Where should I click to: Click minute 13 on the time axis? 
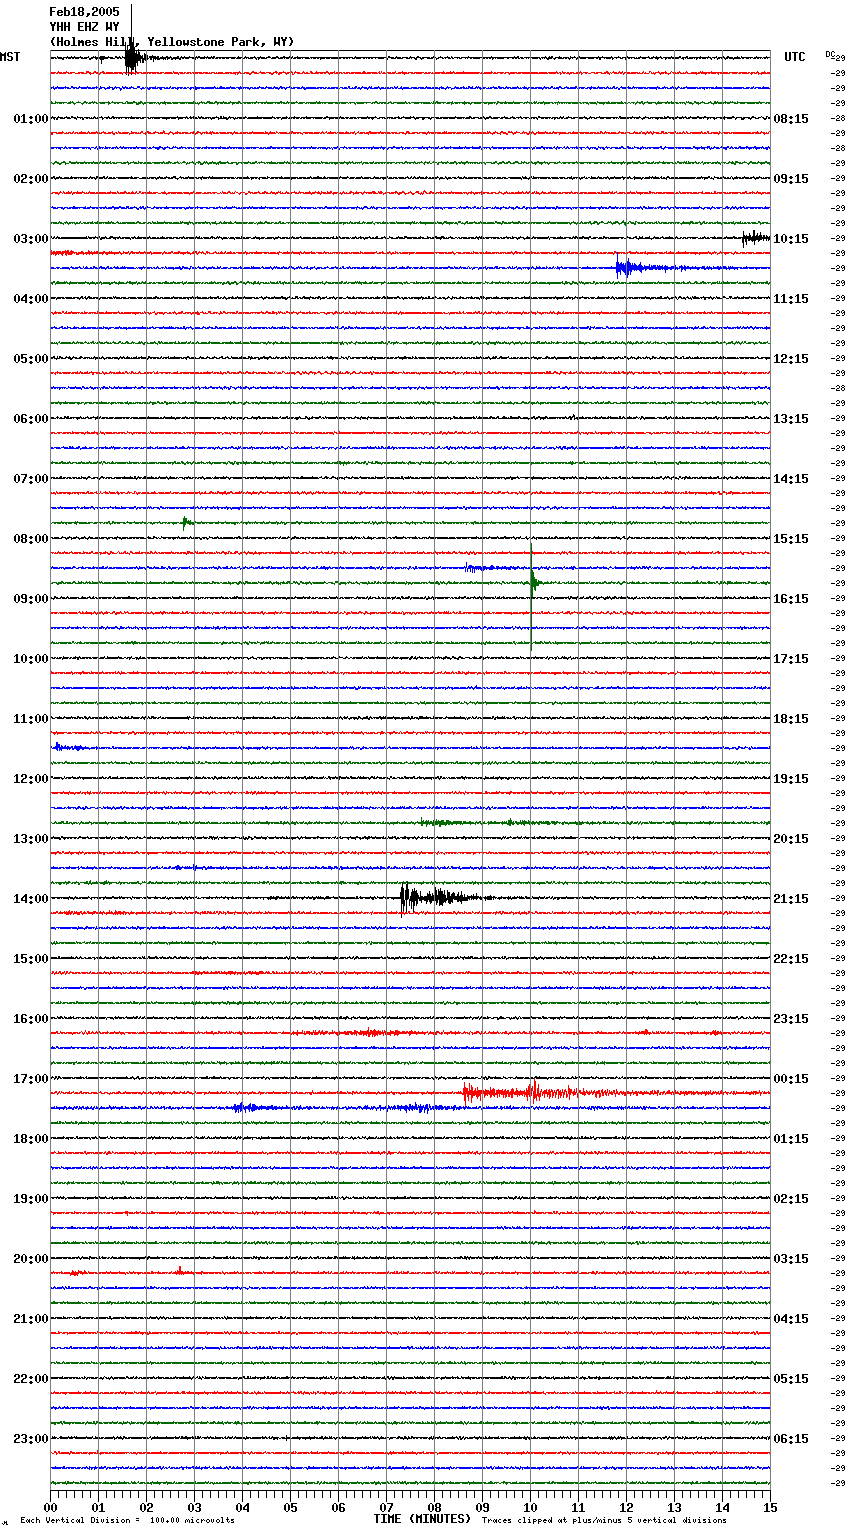(674, 1507)
